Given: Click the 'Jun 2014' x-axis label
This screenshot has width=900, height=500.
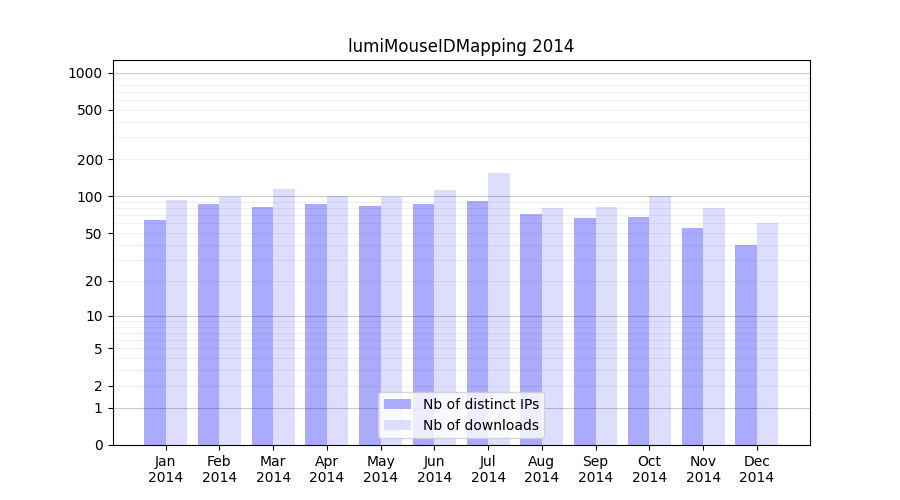Looking at the screenshot, I should [x=434, y=469].
